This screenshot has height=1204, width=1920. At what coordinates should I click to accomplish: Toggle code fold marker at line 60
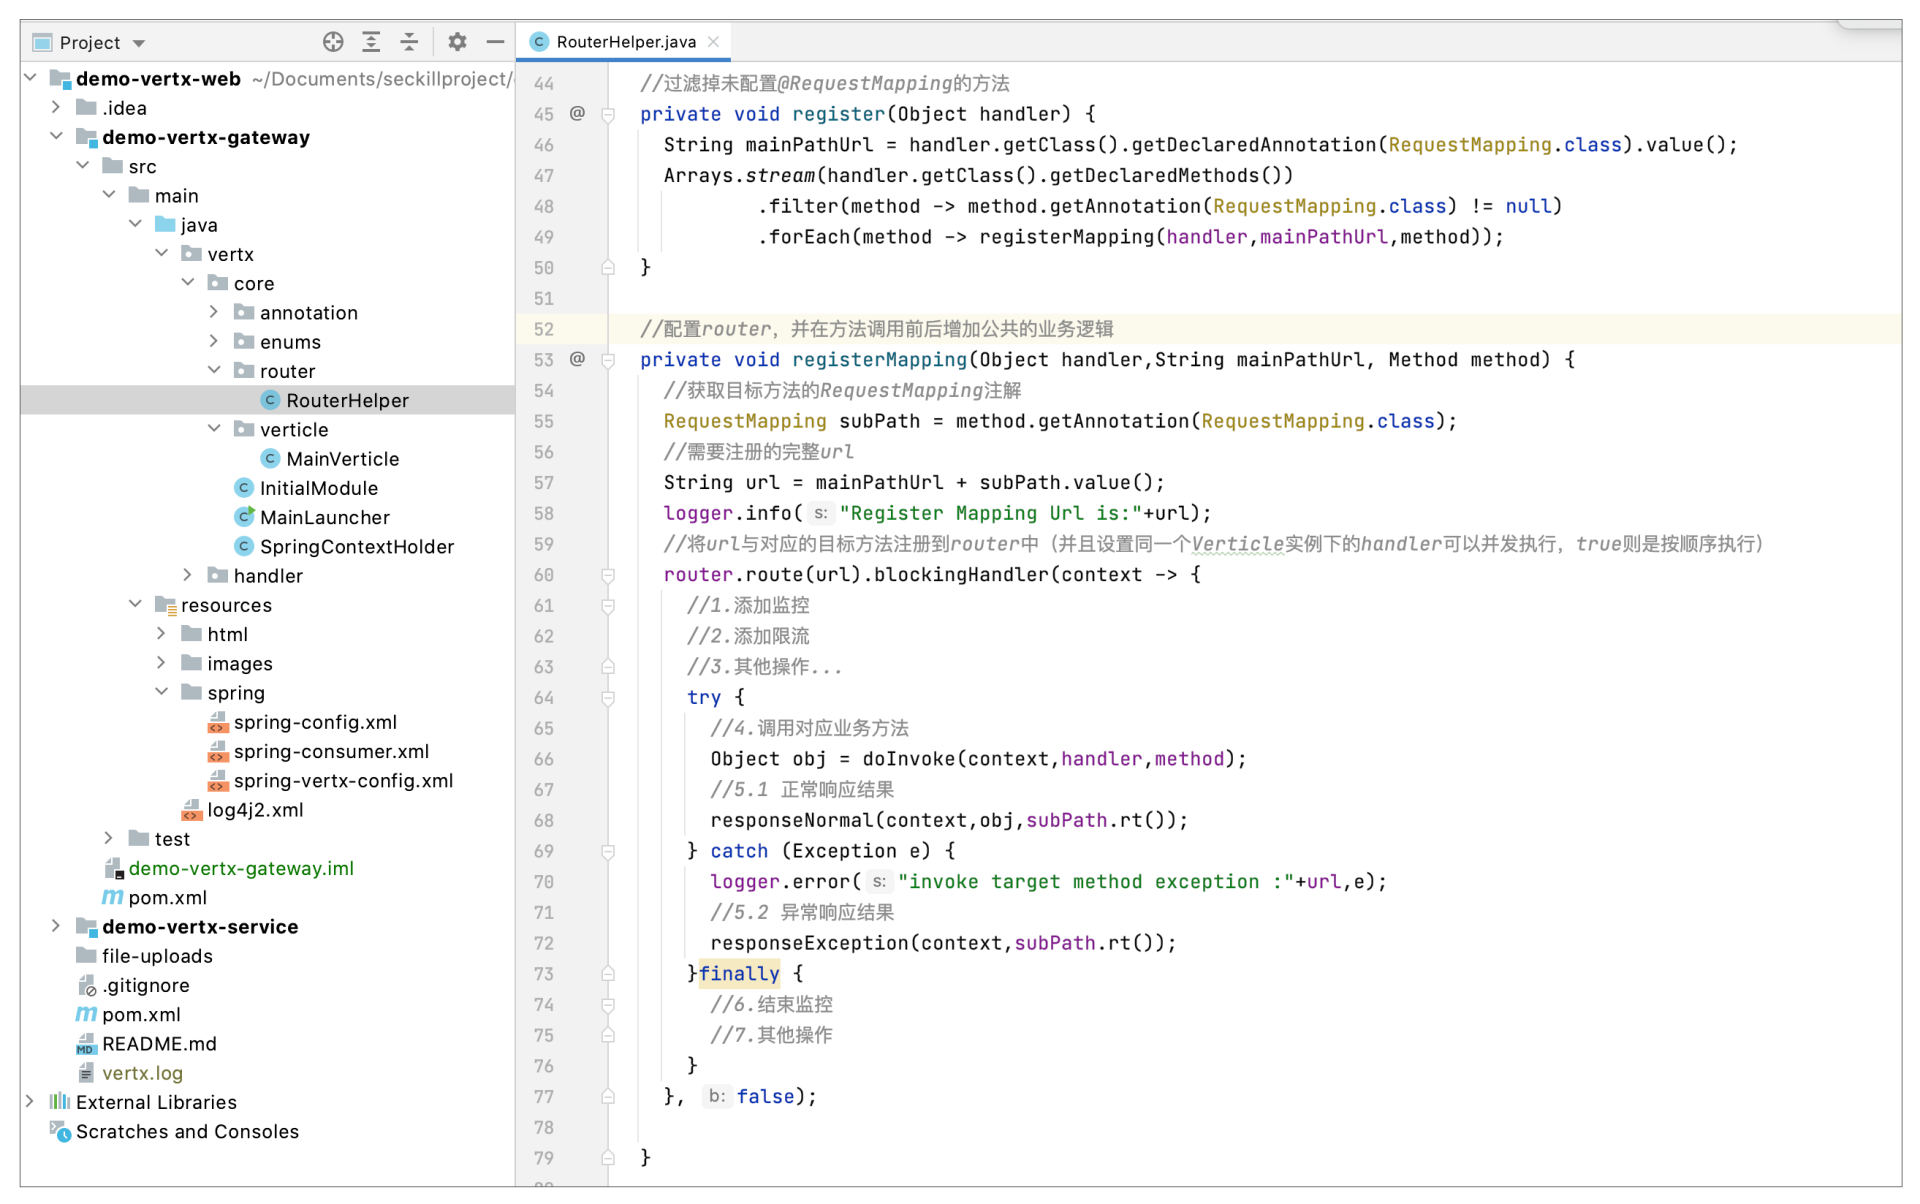click(608, 576)
